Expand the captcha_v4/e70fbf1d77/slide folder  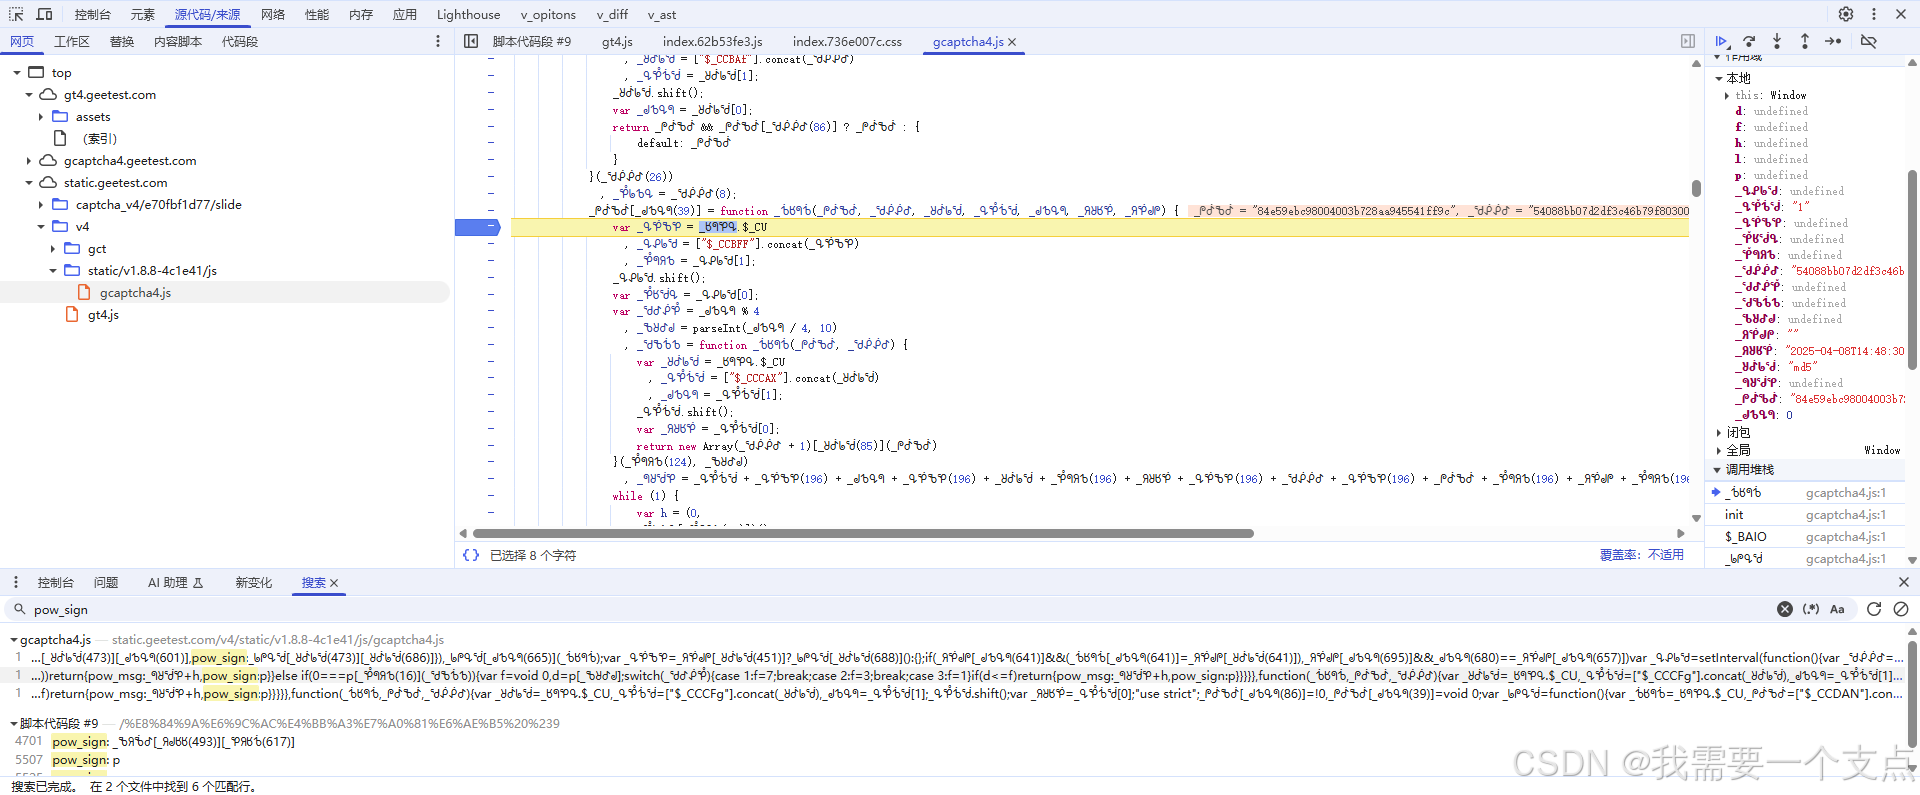click(41, 205)
